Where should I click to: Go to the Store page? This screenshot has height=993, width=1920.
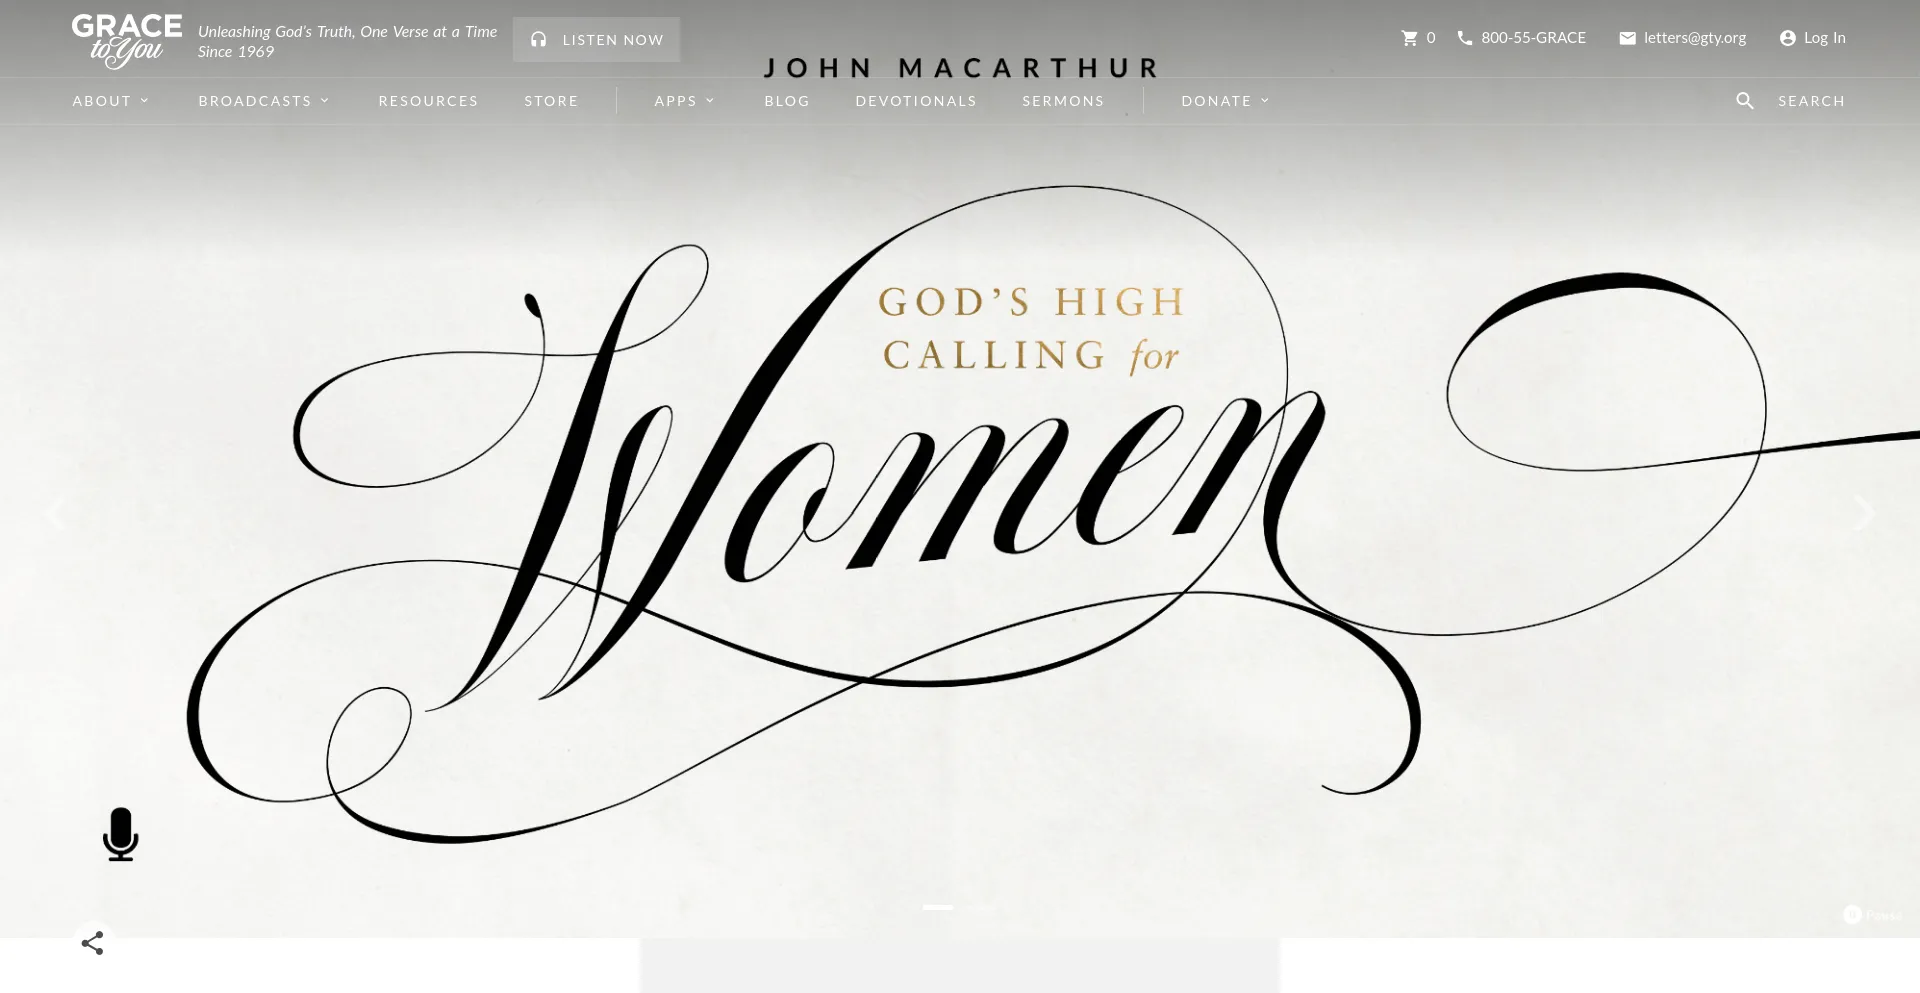pyautogui.click(x=551, y=101)
